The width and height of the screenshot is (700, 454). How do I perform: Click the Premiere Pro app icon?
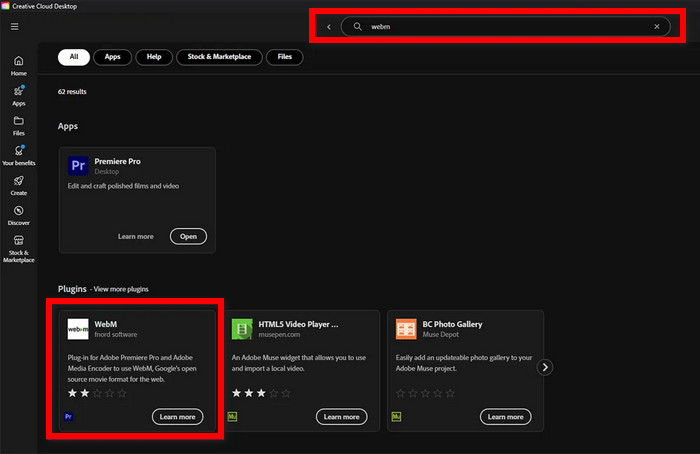pyautogui.click(x=78, y=166)
